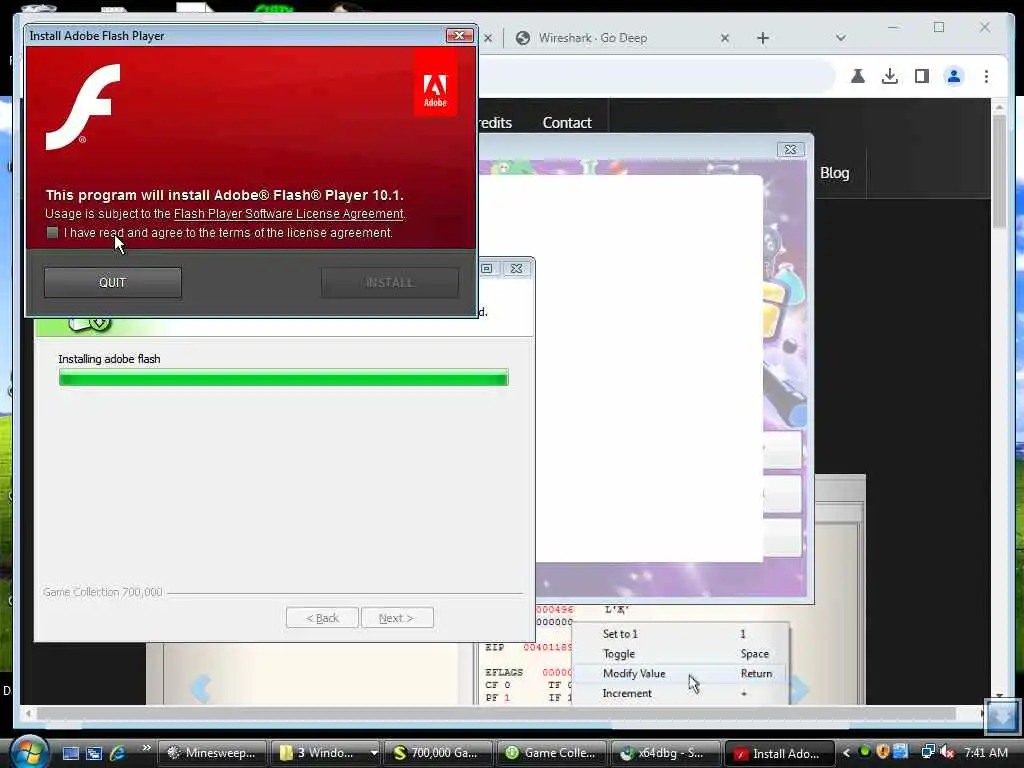The width and height of the screenshot is (1024, 768).
Task: Click the Install Adobe taskbar button
Action: 780,753
